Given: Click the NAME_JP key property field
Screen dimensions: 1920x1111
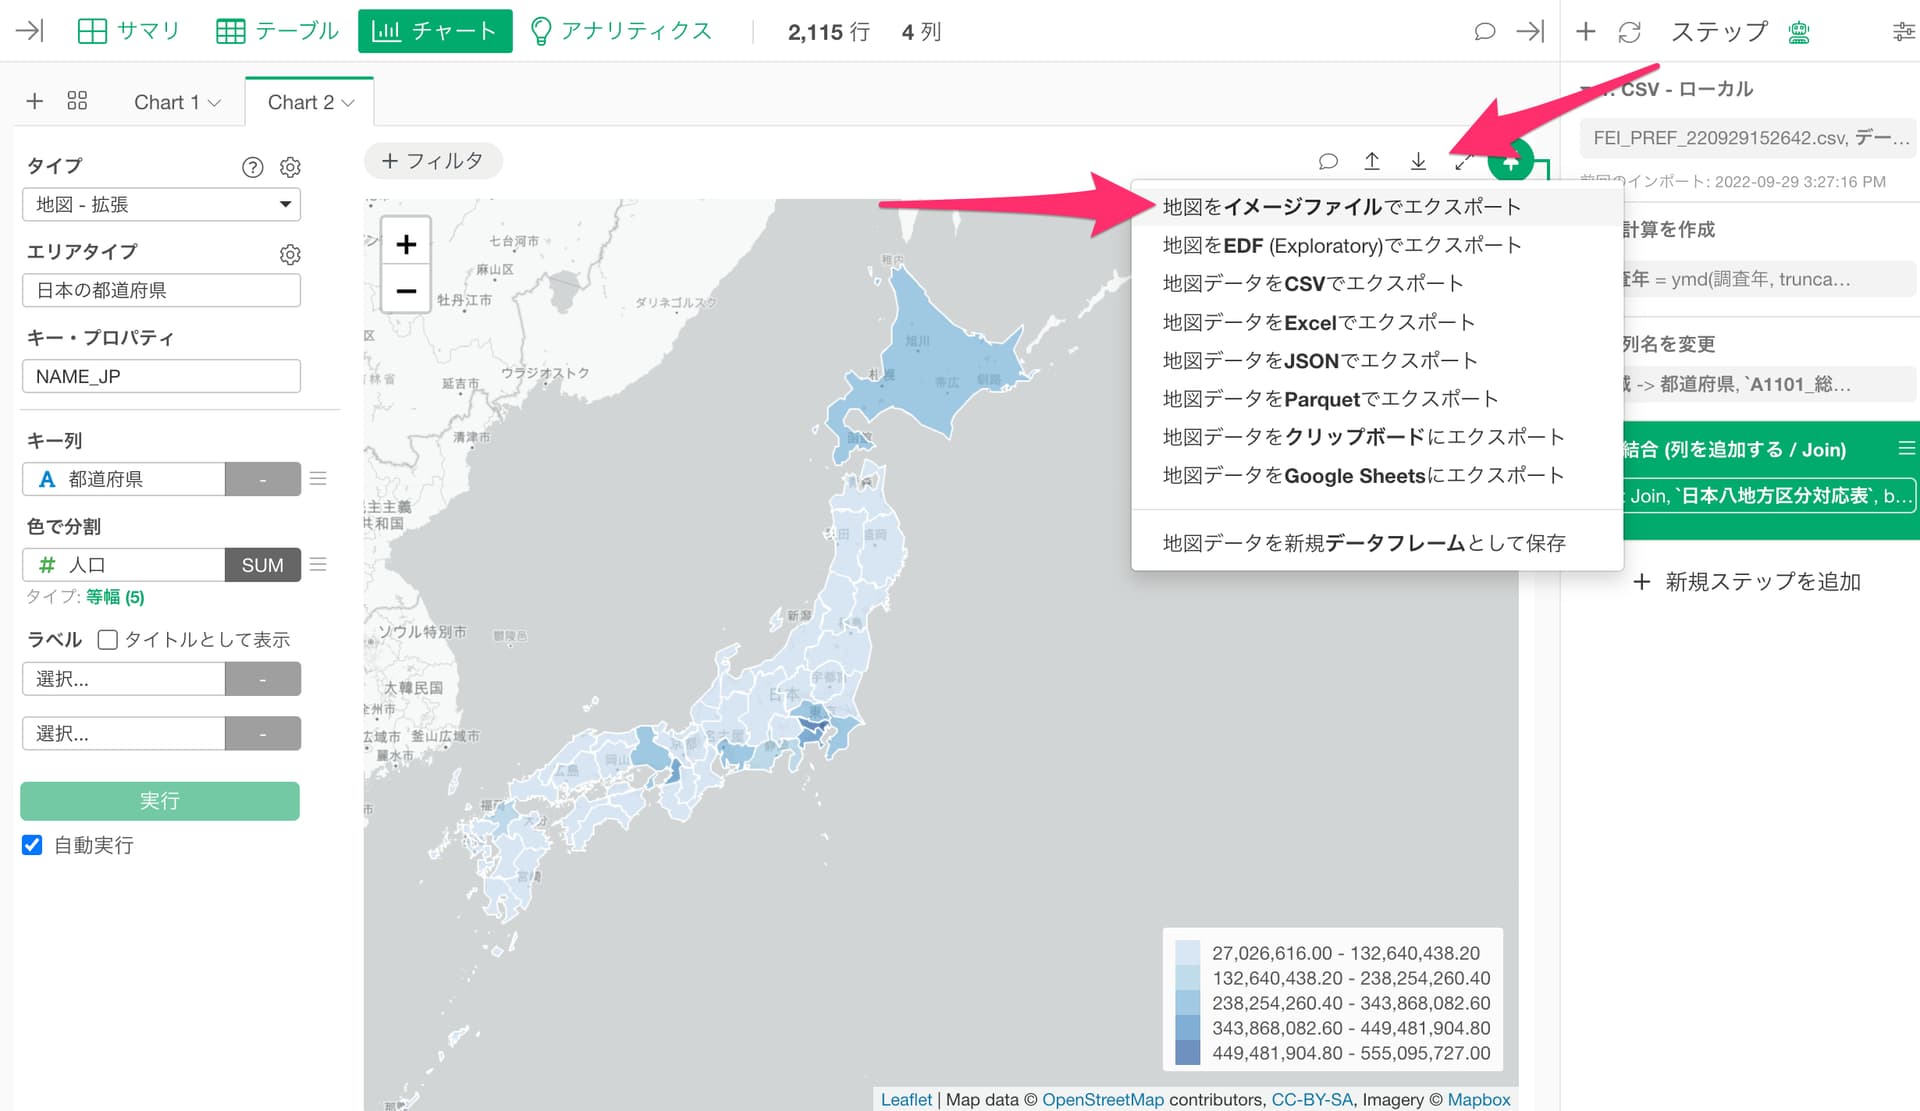Looking at the screenshot, I should coord(161,376).
